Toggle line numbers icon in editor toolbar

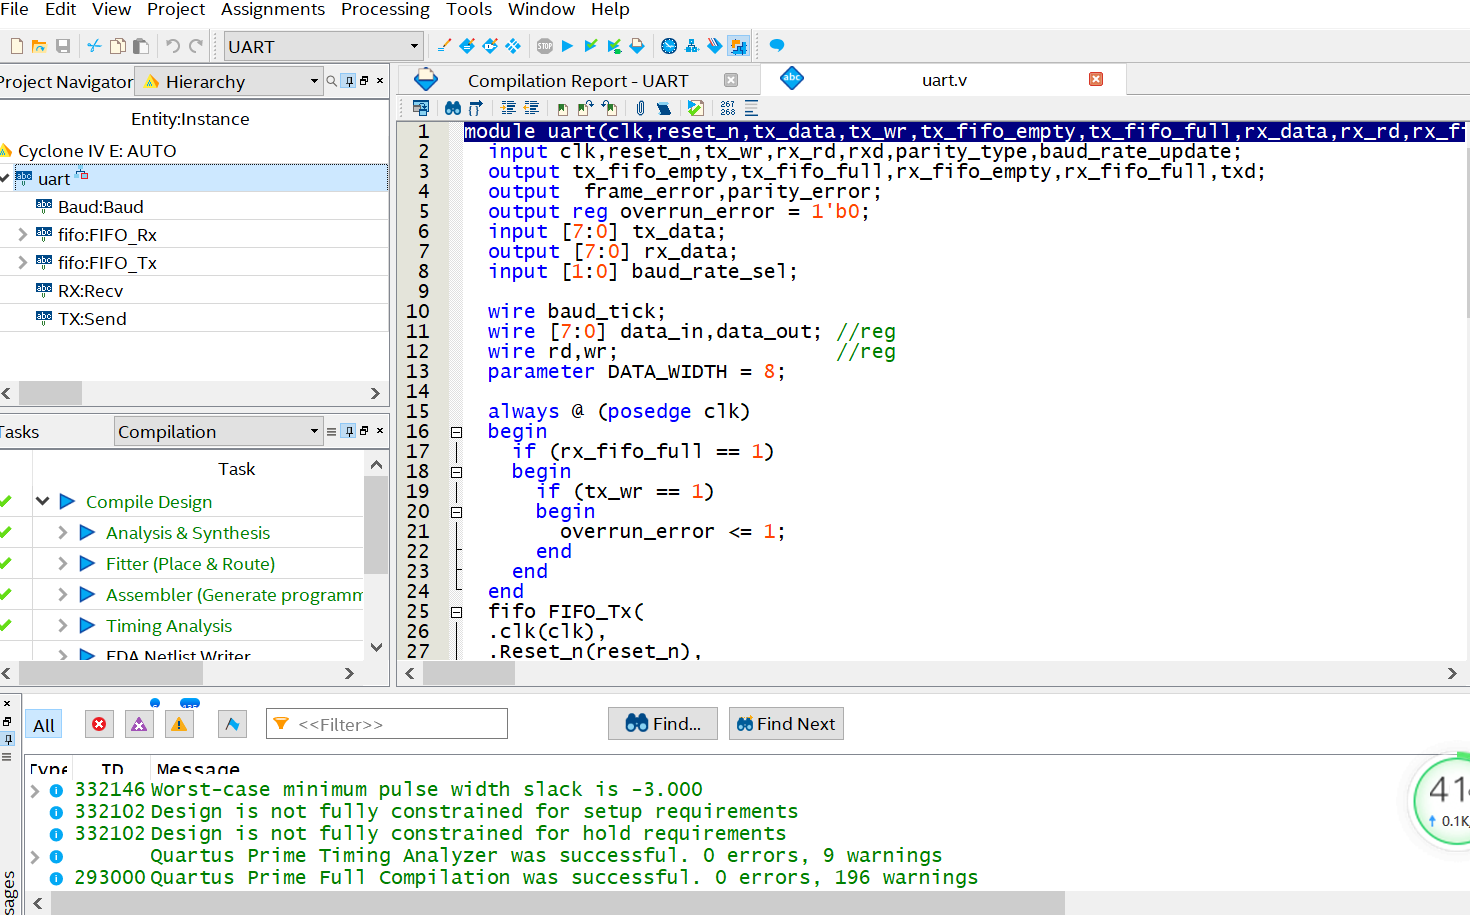pos(727,108)
